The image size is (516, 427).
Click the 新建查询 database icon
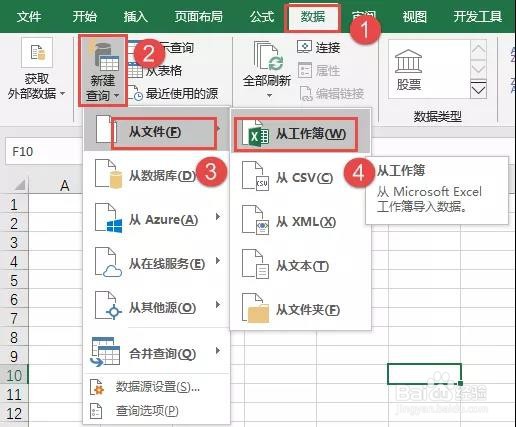(x=104, y=56)
